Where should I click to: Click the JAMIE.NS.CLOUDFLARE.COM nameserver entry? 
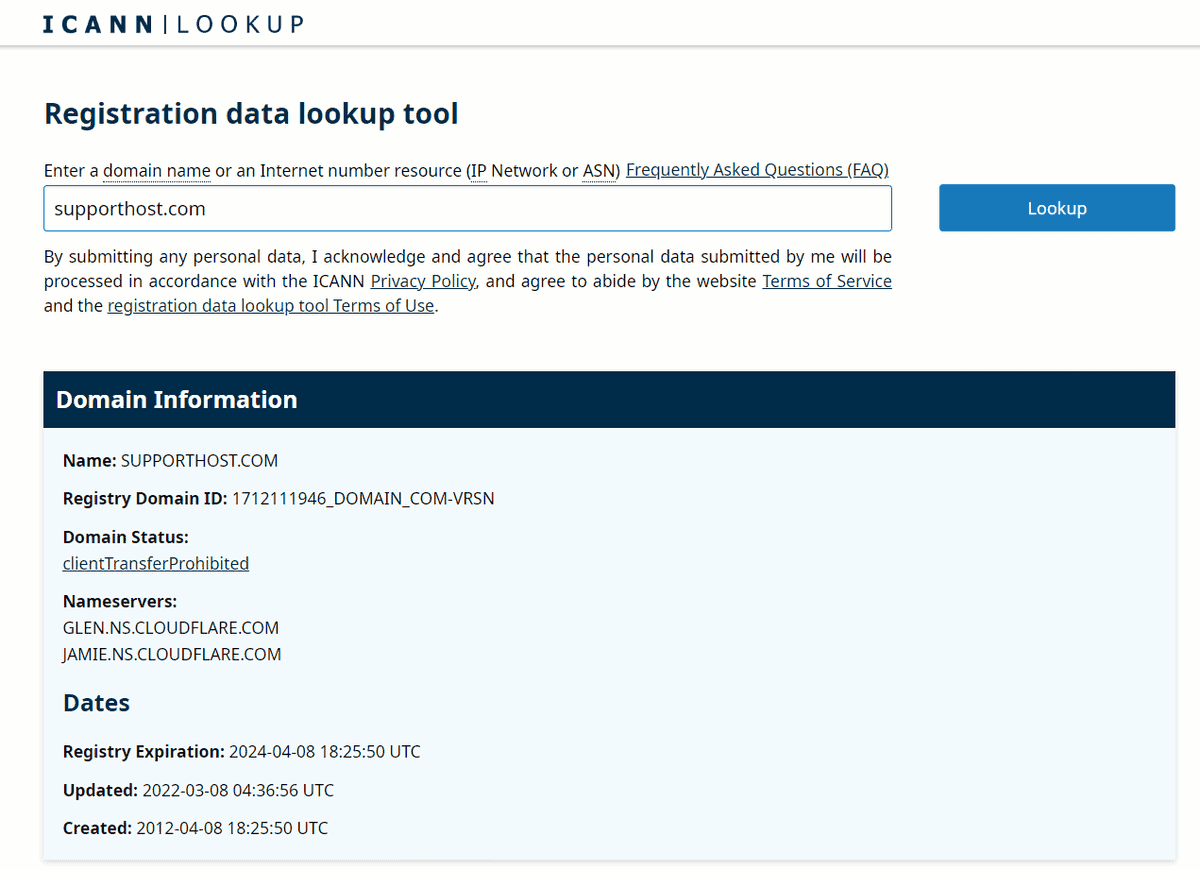[x=172, y=654]
